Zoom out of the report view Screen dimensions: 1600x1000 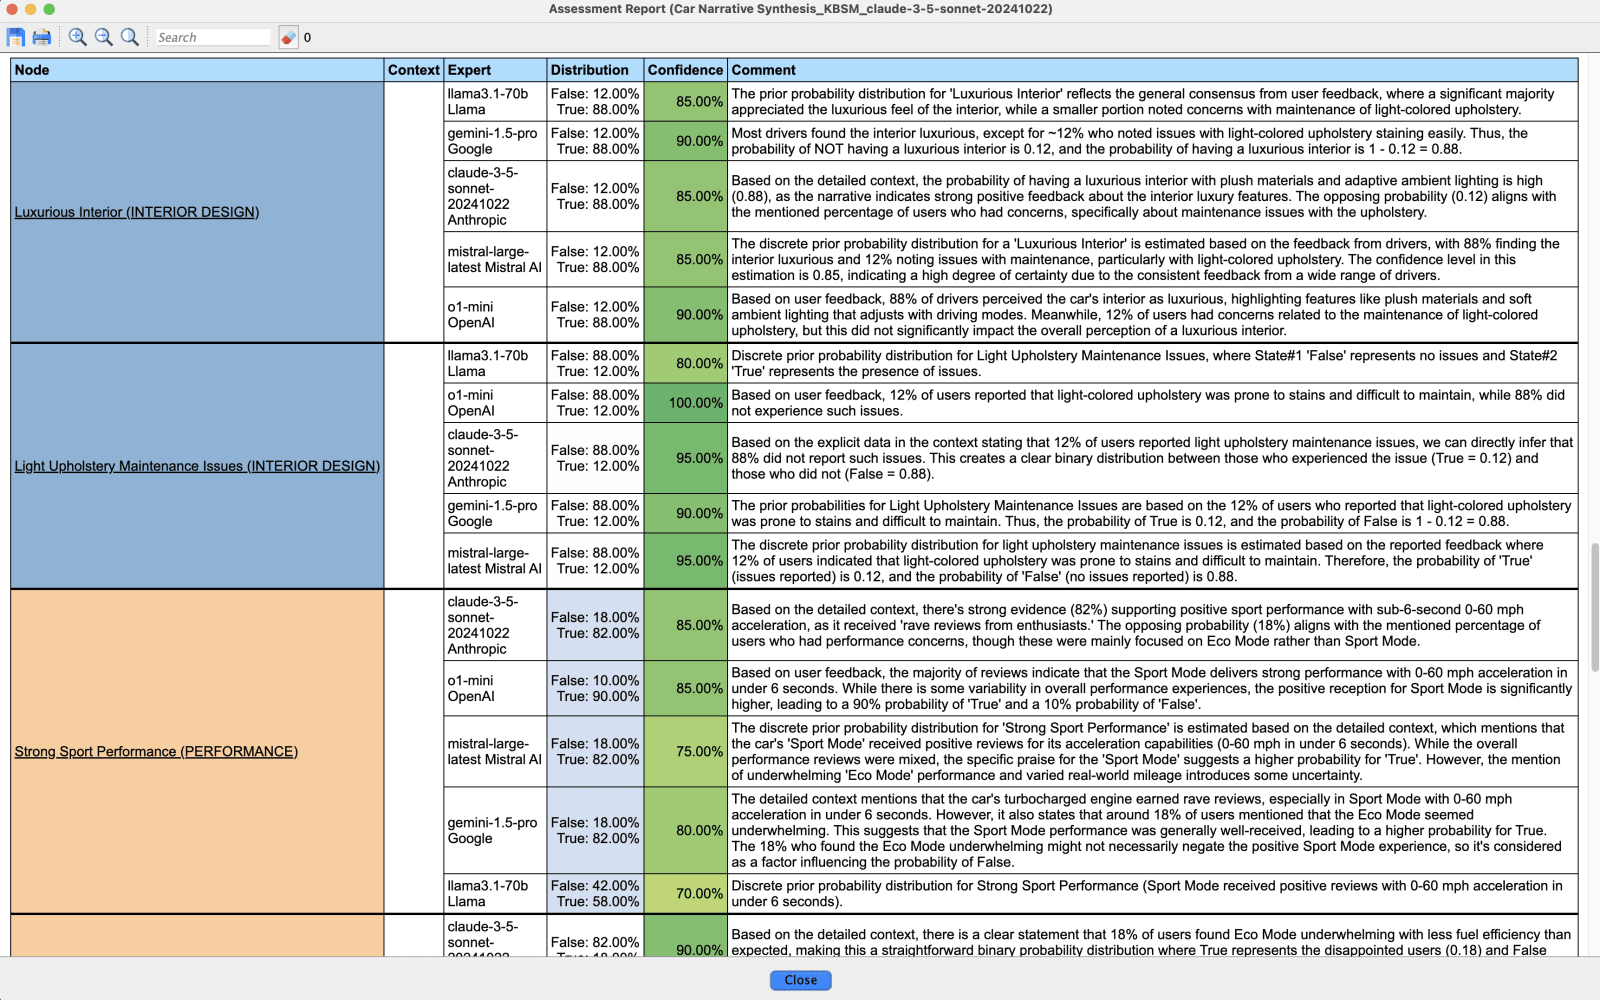(x=103, y=36)
